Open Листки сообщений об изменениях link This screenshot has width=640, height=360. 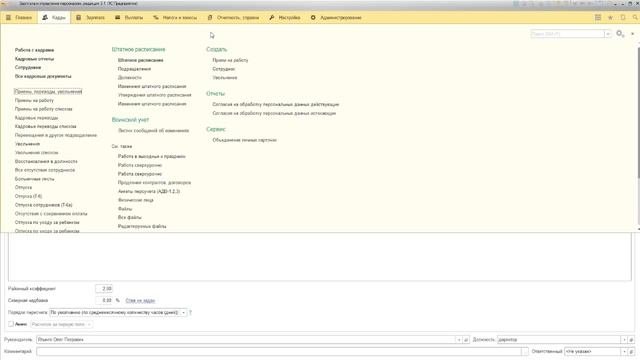pyautogui.click(x=153, y=131)
